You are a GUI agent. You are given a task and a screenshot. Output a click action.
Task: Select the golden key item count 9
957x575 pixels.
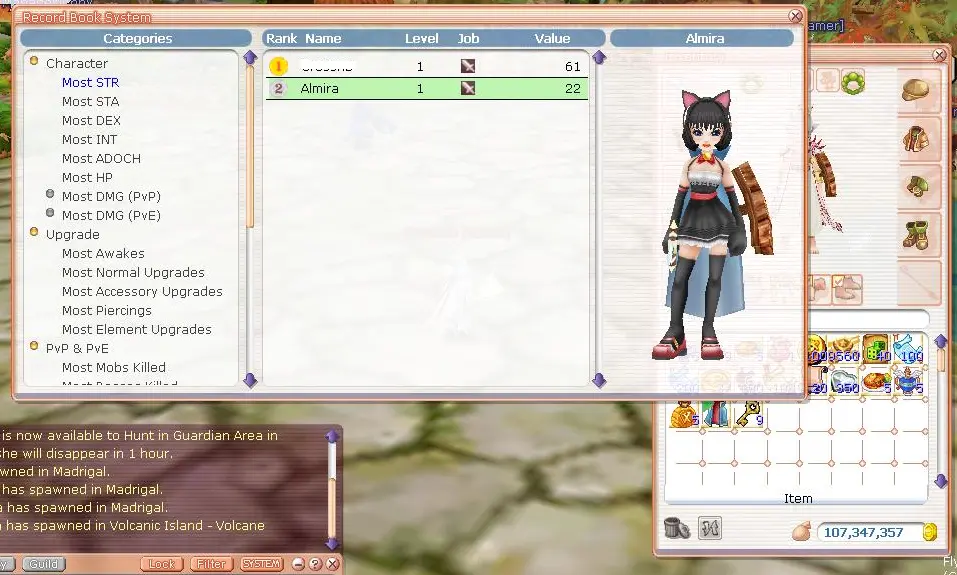coord(749,414)
